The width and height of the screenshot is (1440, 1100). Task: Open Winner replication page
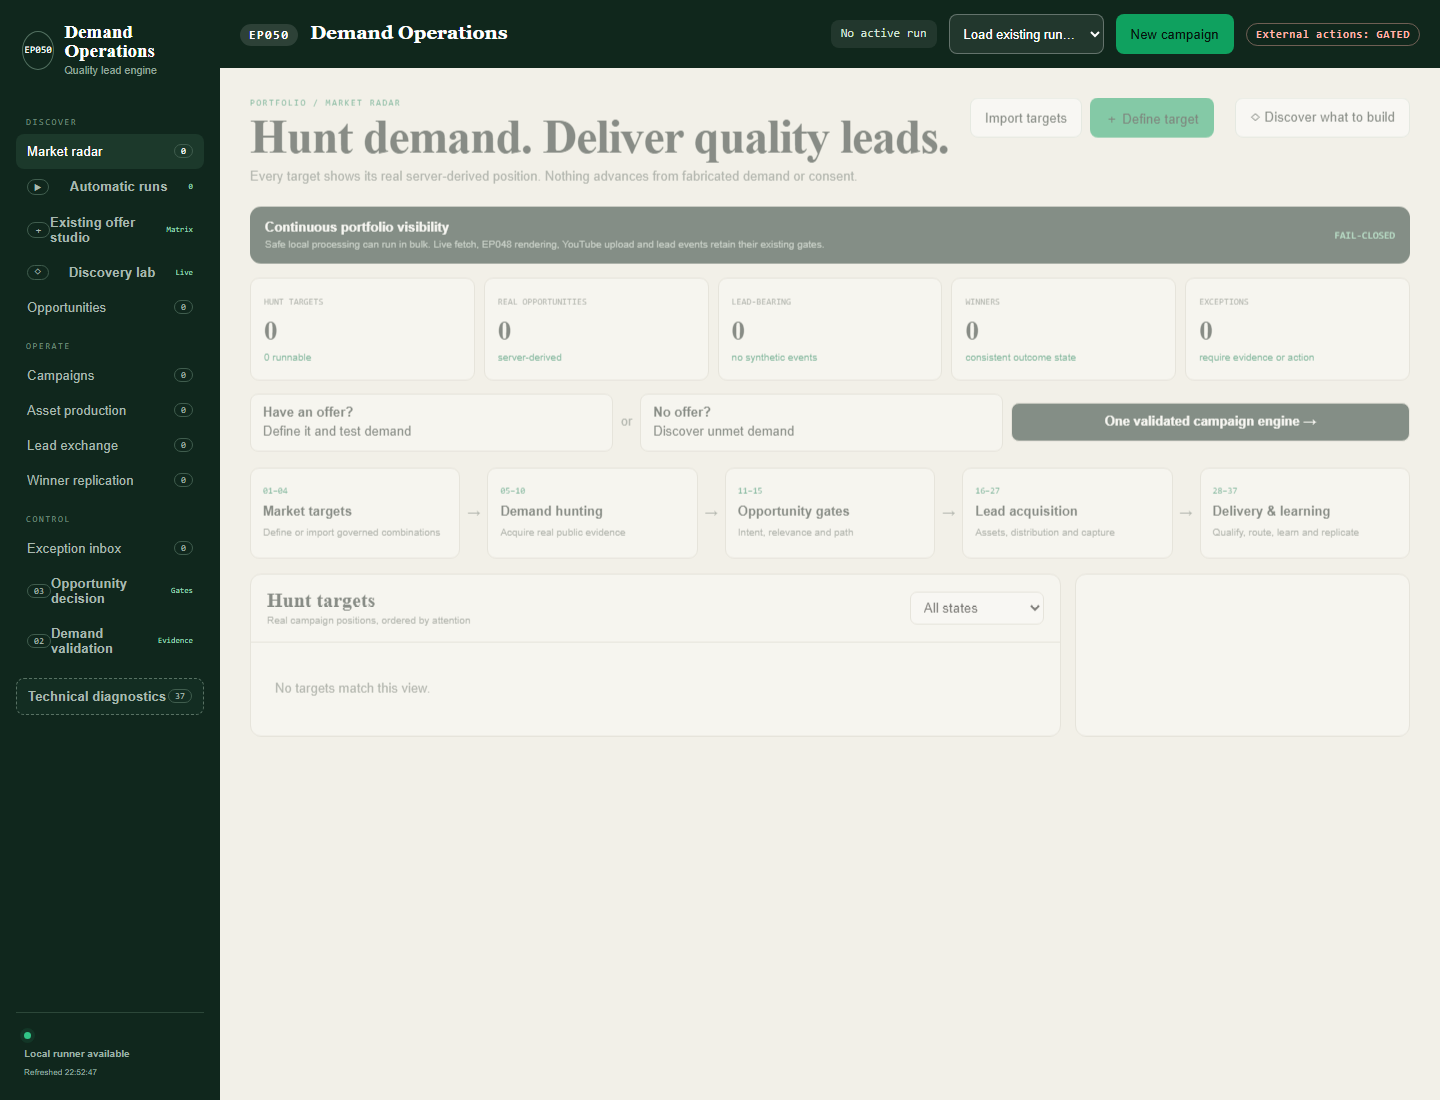click(x=110, y=481)
